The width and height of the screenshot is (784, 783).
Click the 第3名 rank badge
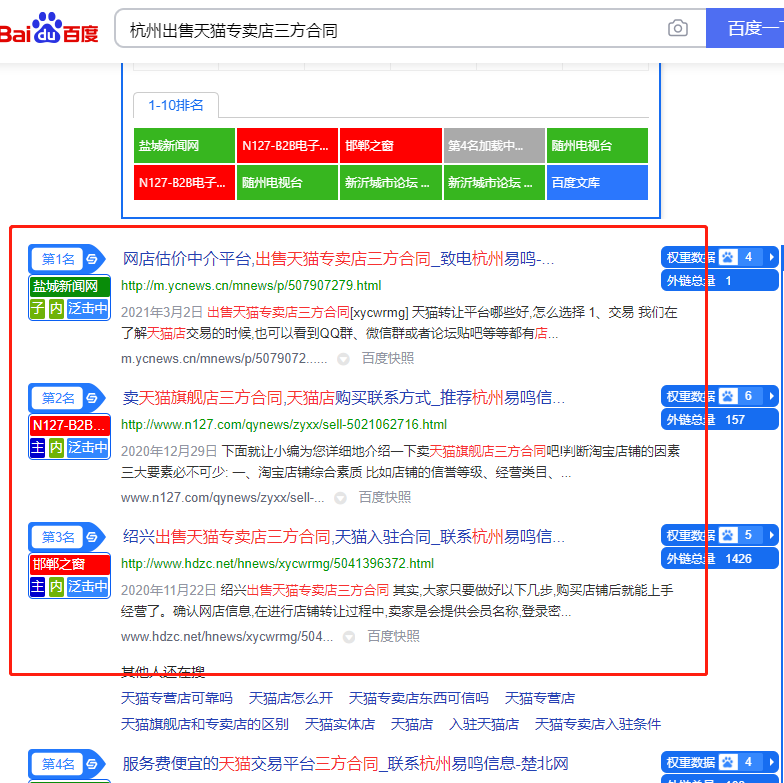(x=58, y=537)
